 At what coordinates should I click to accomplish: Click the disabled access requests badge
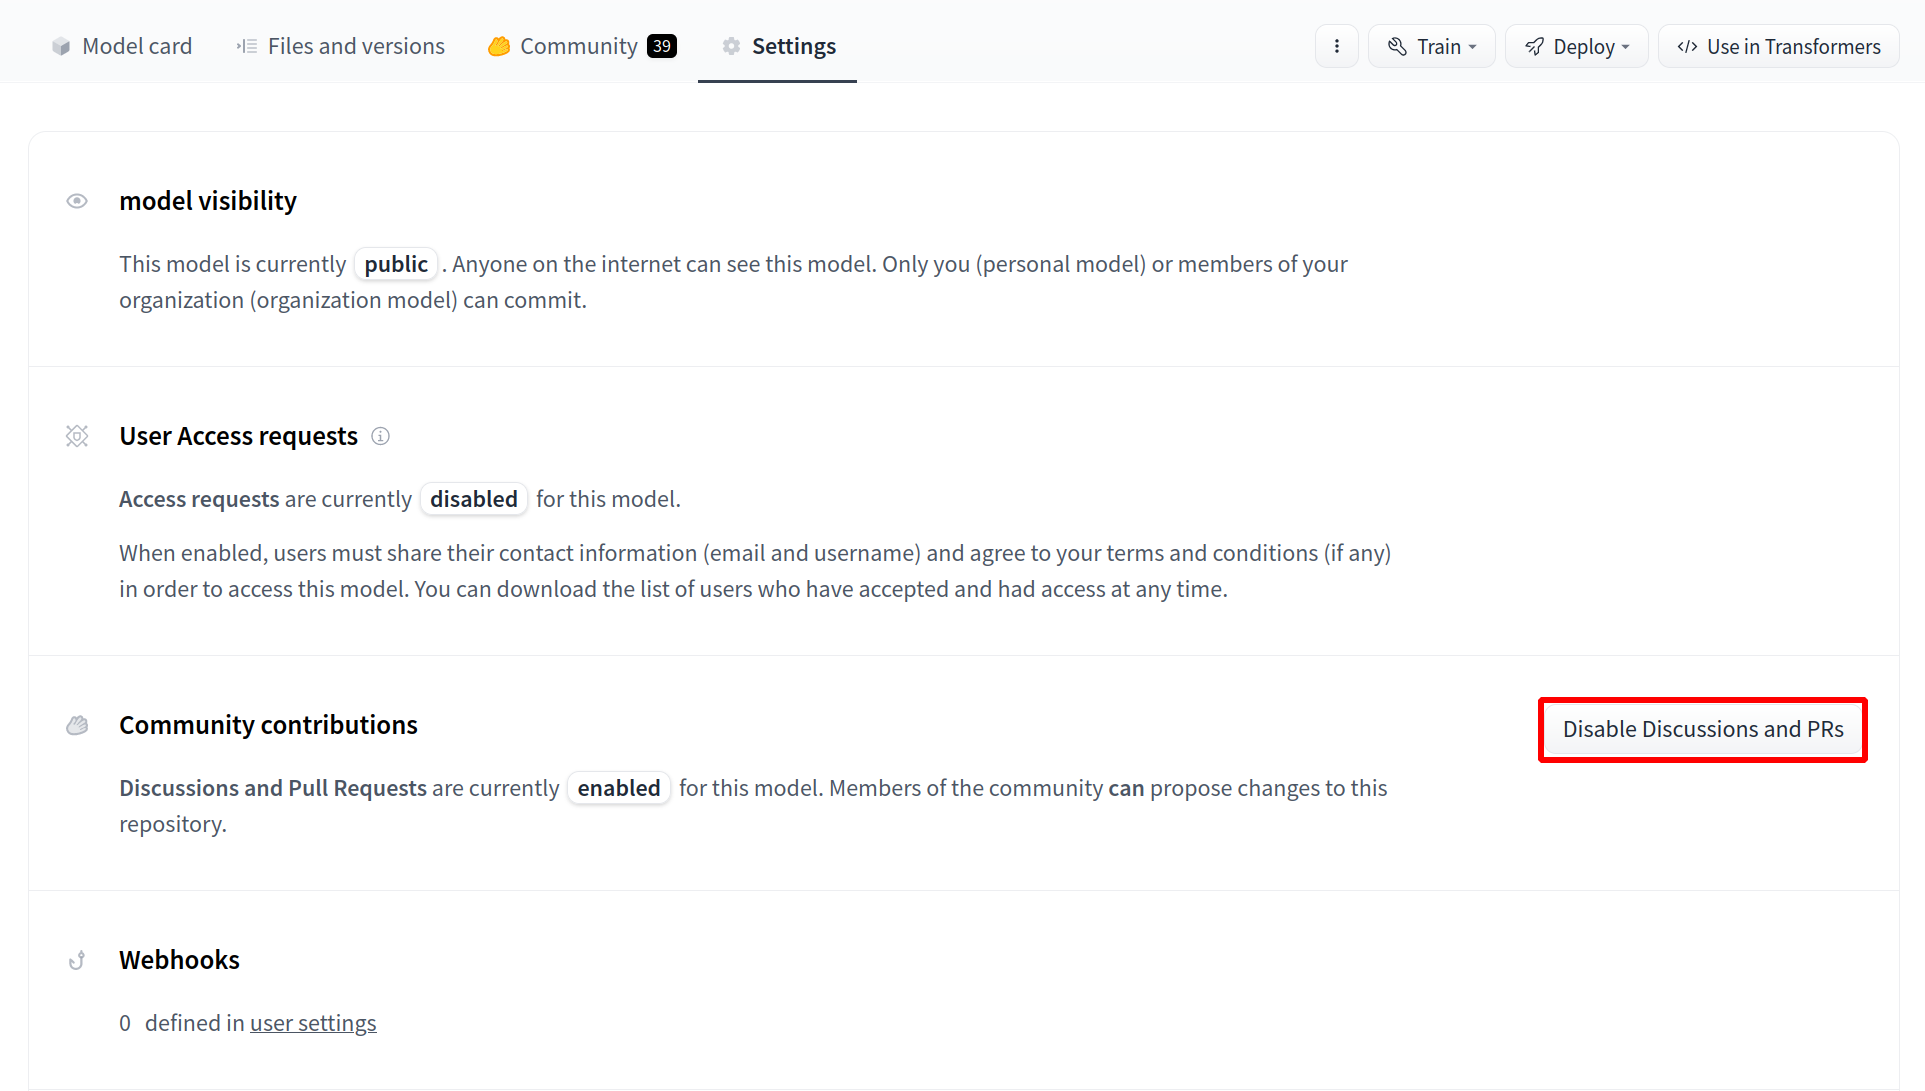click(473, 499)
